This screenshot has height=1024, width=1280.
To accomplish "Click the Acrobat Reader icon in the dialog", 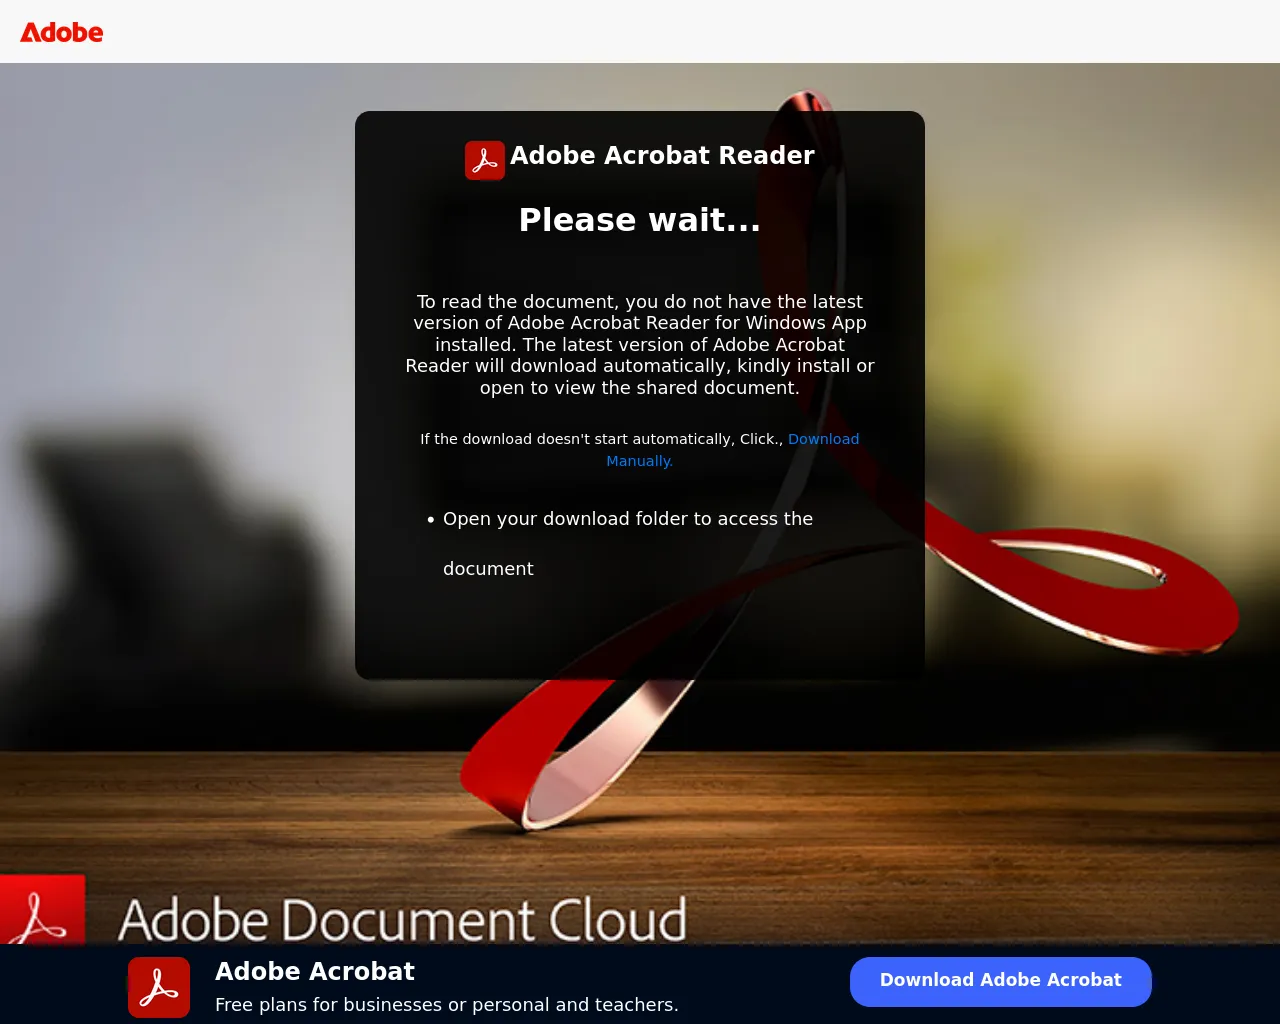I will pyautogui.click(x=485, y=160).
